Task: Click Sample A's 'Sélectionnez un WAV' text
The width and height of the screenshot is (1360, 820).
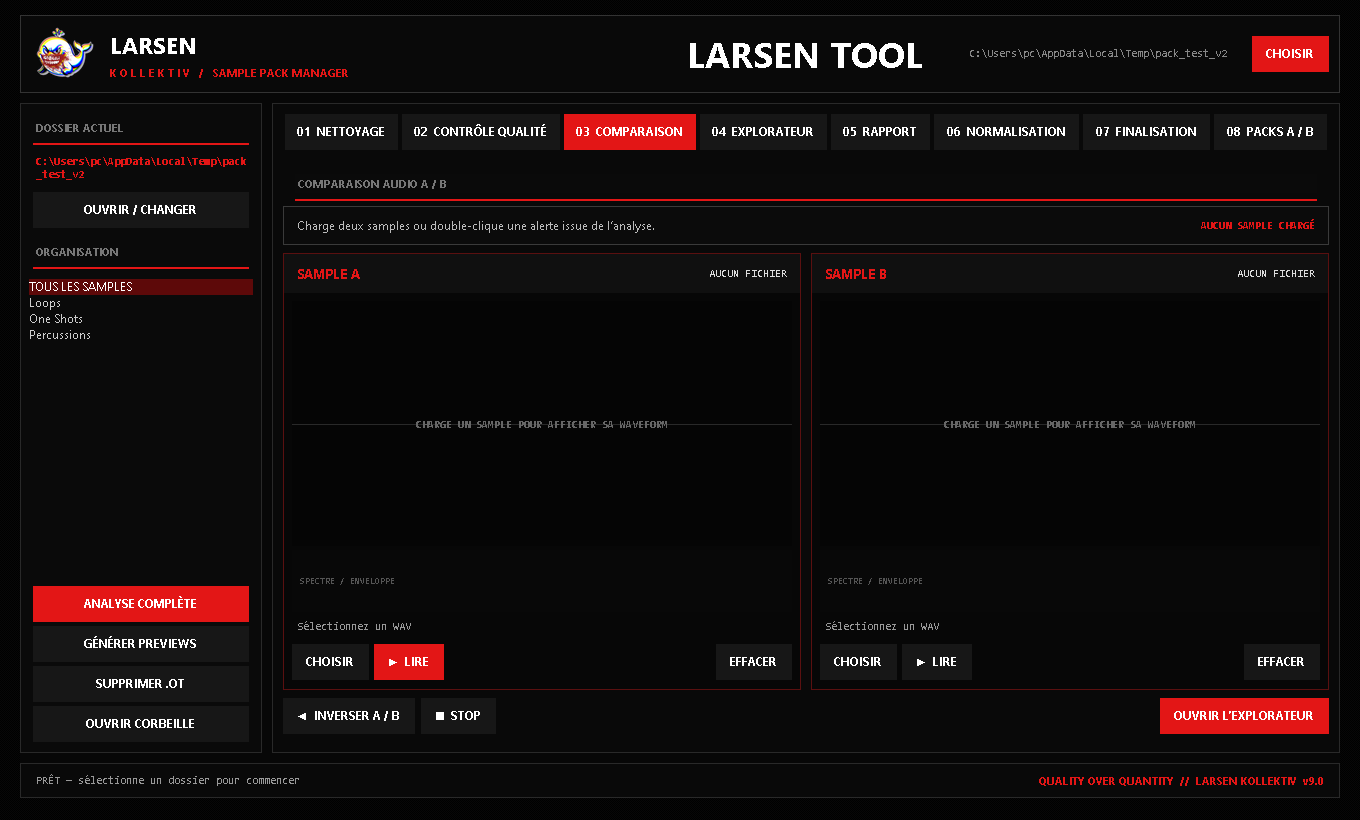Action: tap(354, 627)
